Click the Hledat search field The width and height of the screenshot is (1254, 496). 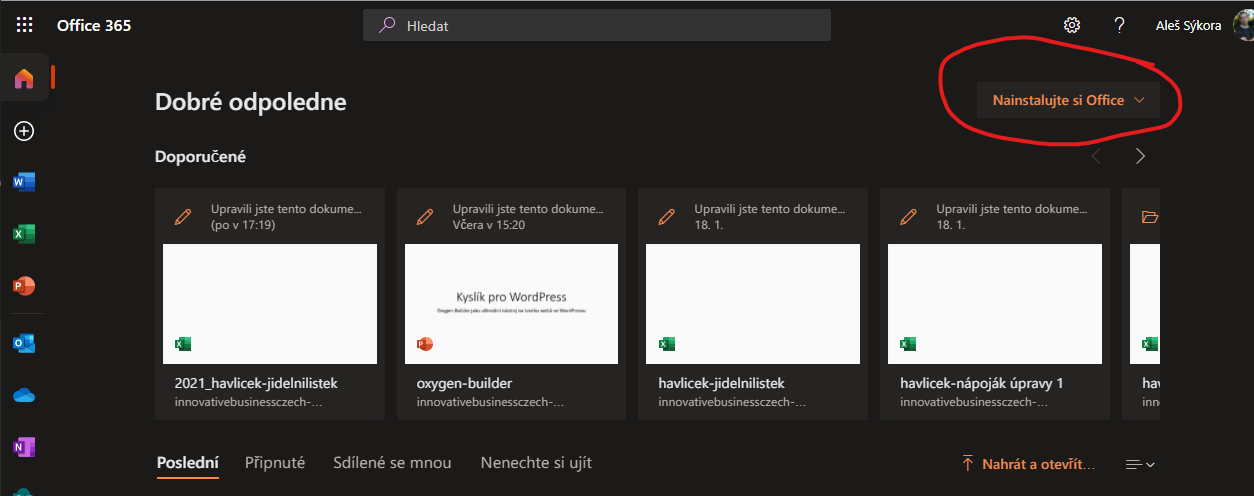click(597, 25)
